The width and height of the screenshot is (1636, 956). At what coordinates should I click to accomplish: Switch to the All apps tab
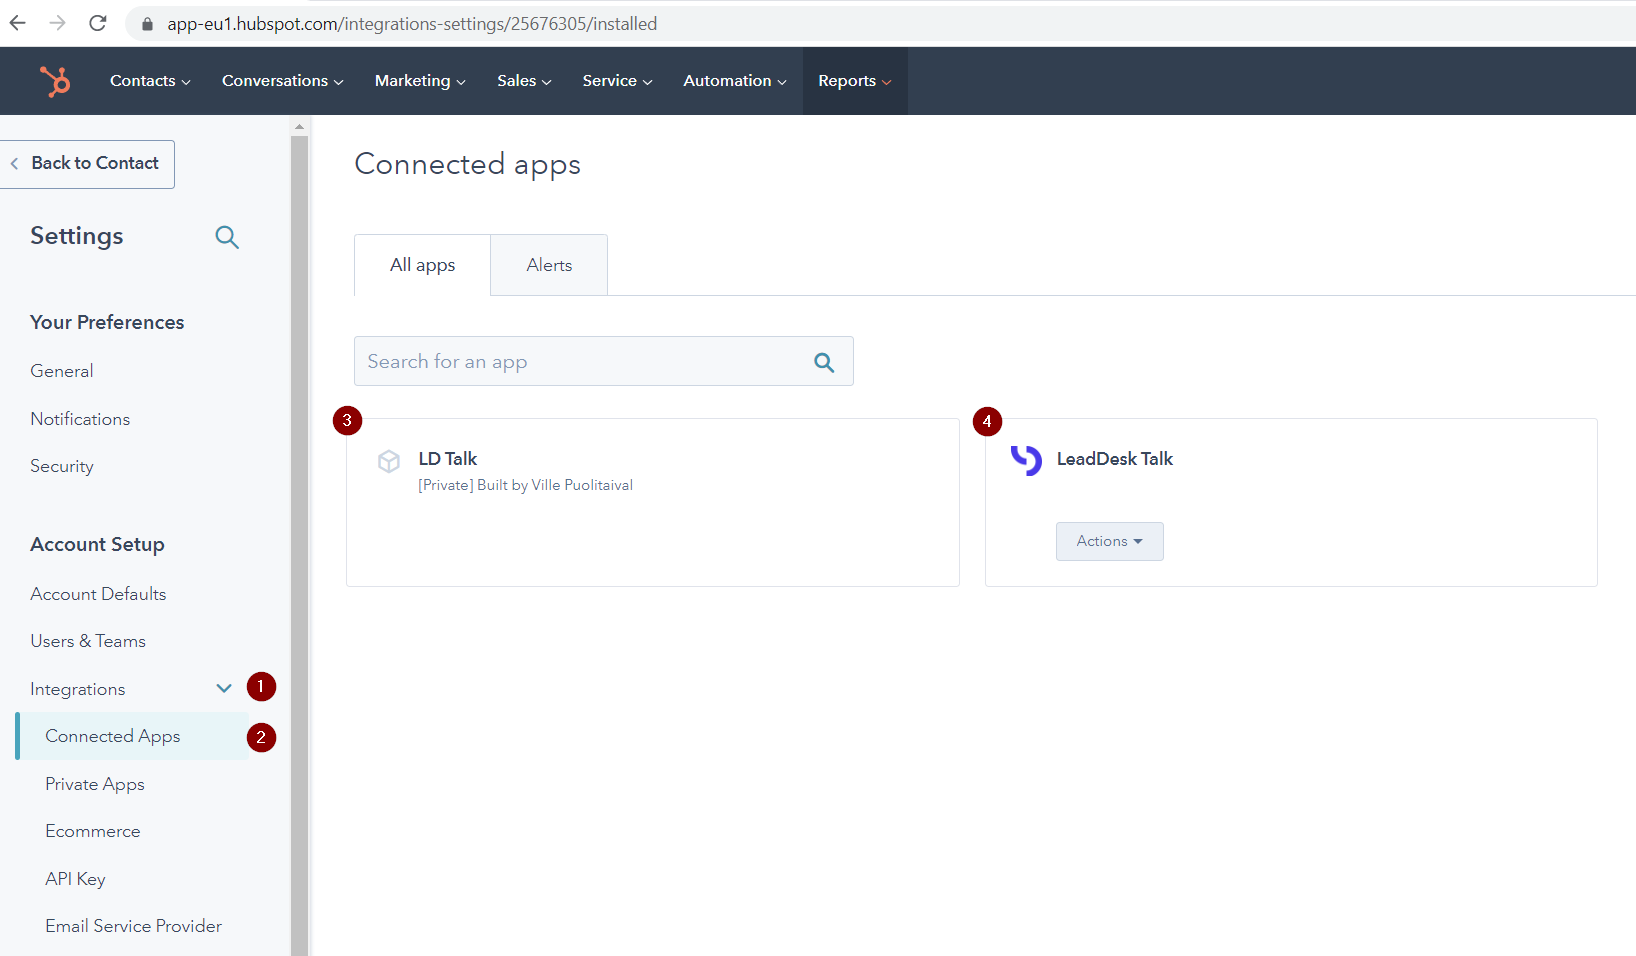[422, 265]
